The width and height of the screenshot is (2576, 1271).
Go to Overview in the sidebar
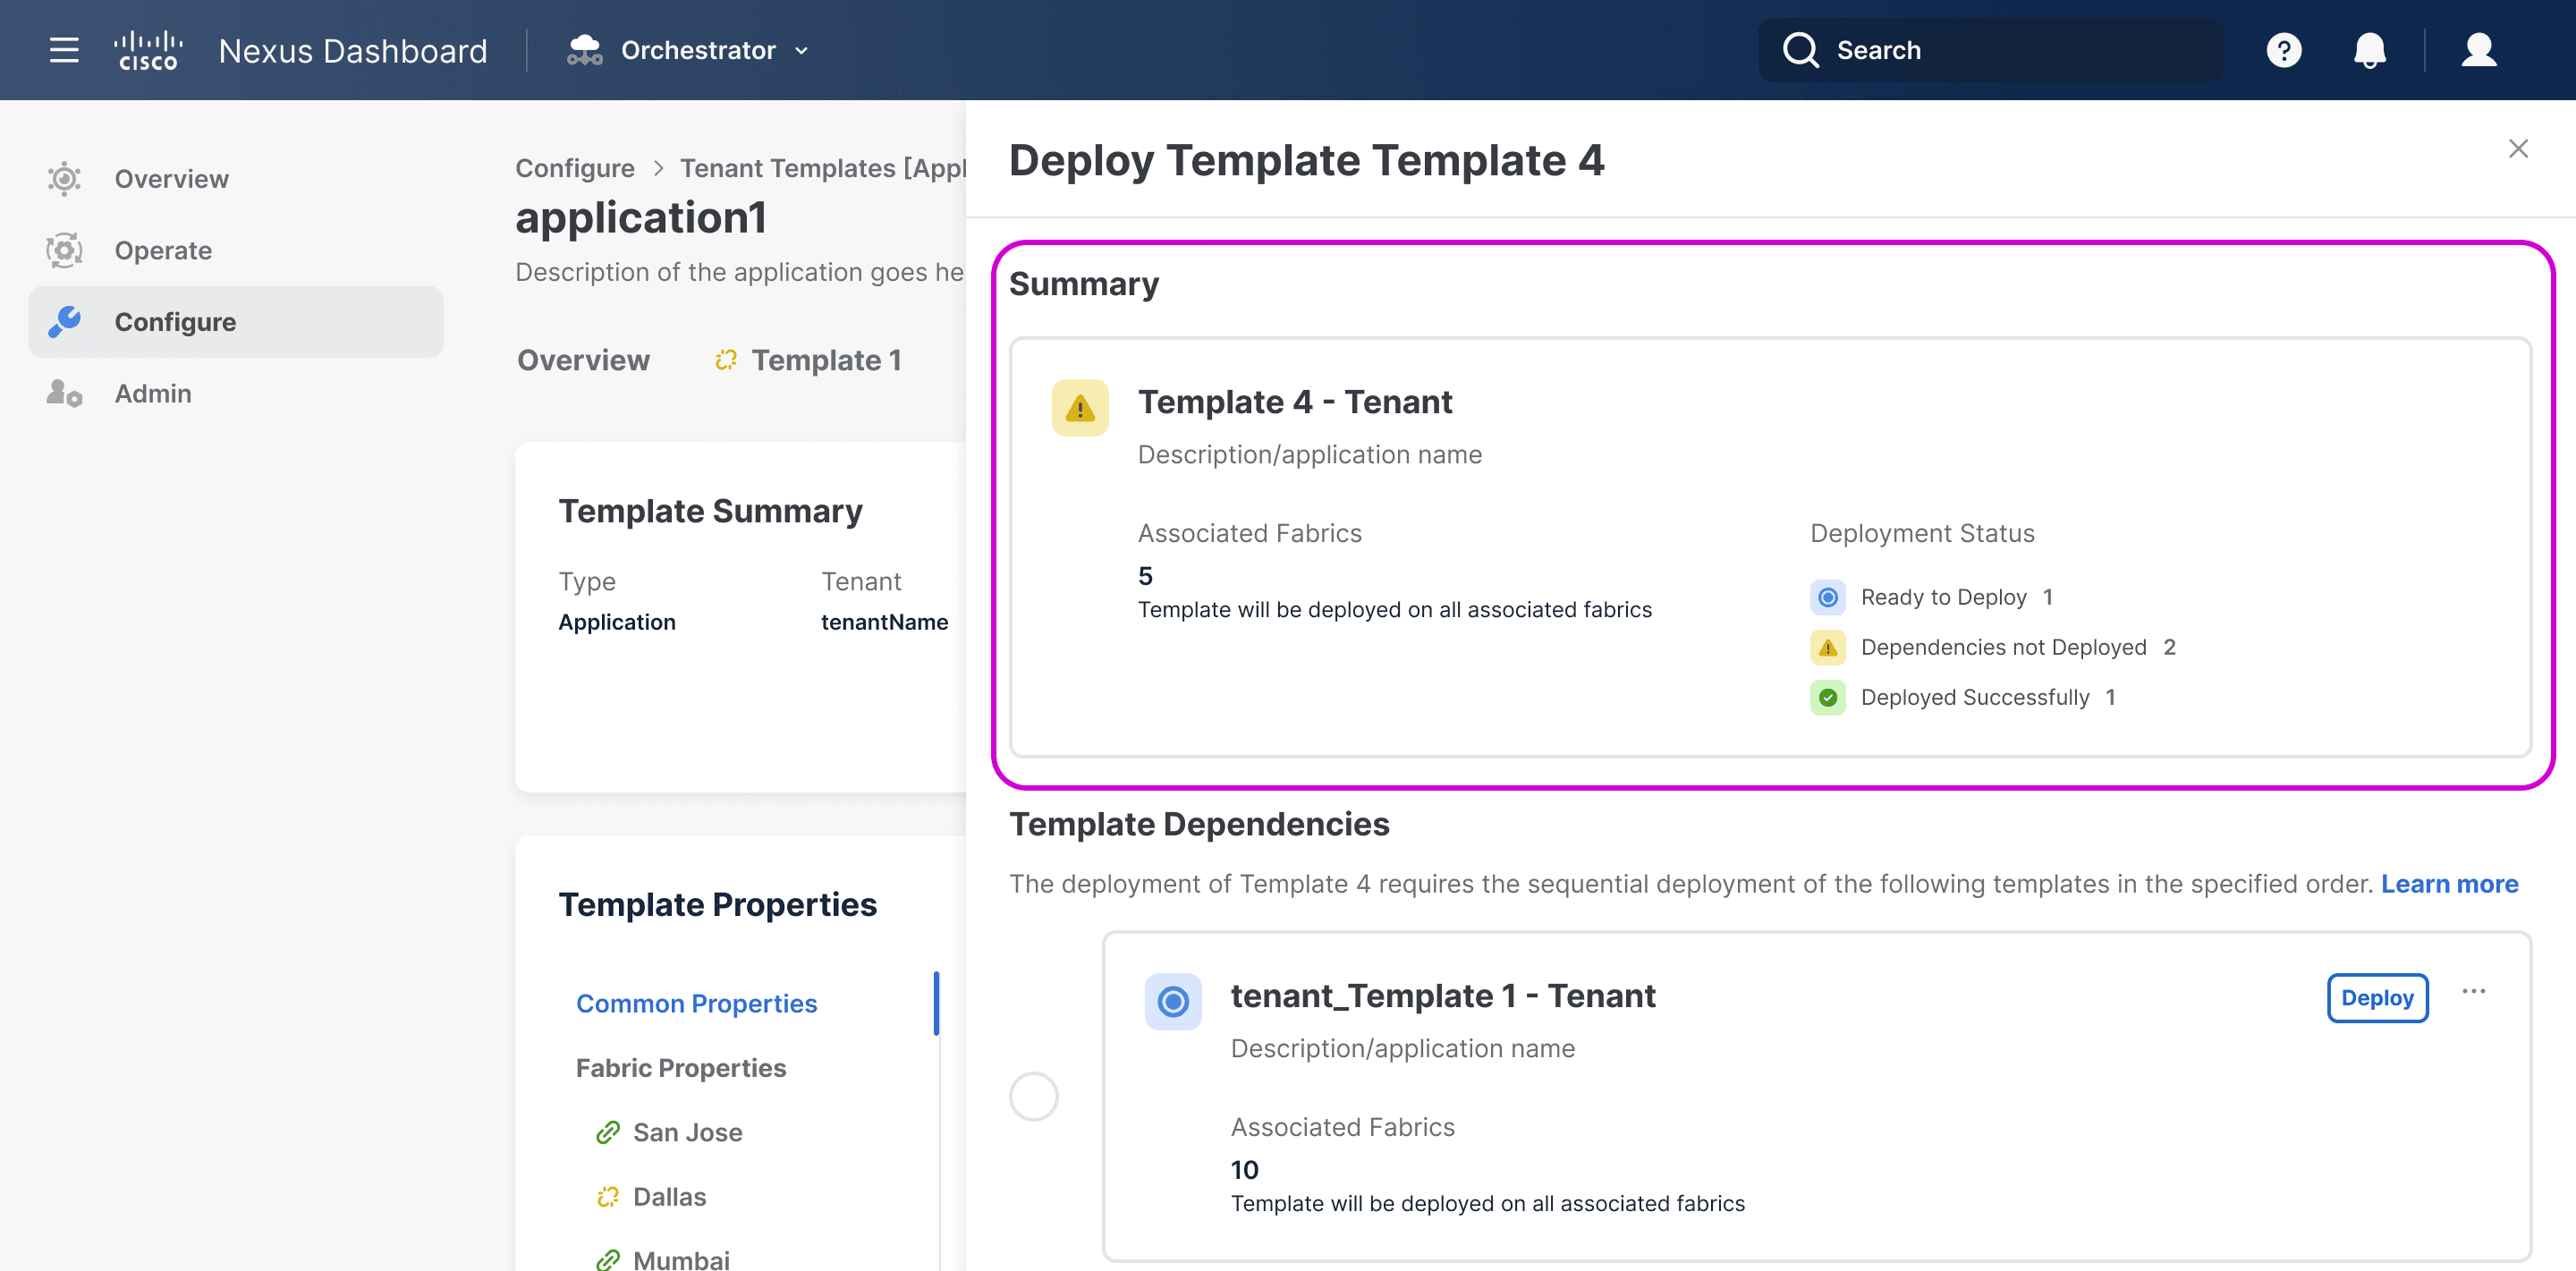(x=236, y=179)
